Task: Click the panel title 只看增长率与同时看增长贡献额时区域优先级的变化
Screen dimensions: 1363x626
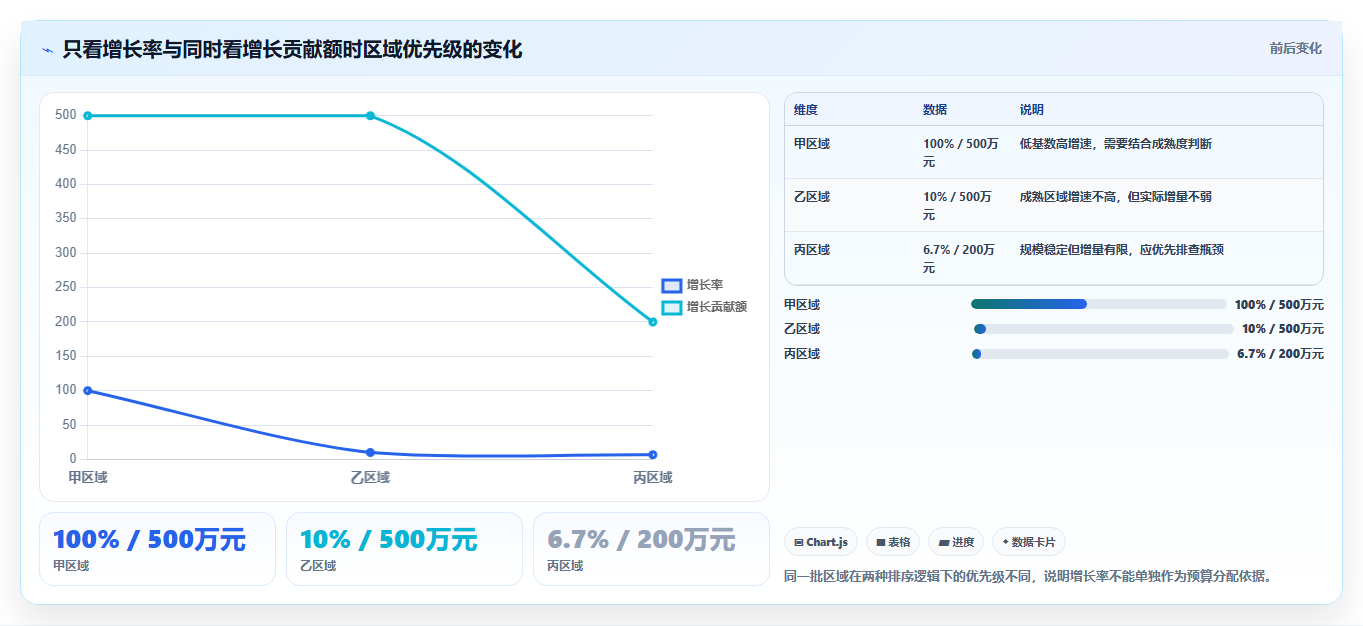Action: point(292,50)
